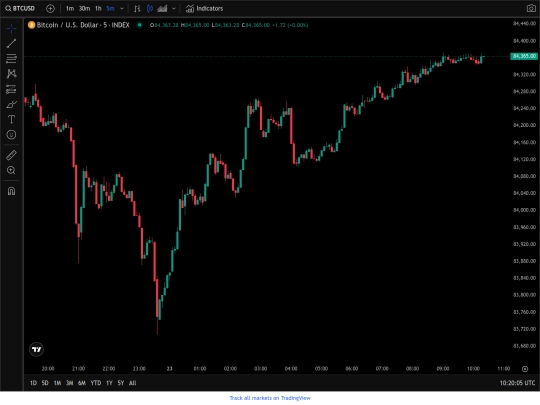540x405 pixels.
Task: Set date range to 1M
Action: pos(57,383)
